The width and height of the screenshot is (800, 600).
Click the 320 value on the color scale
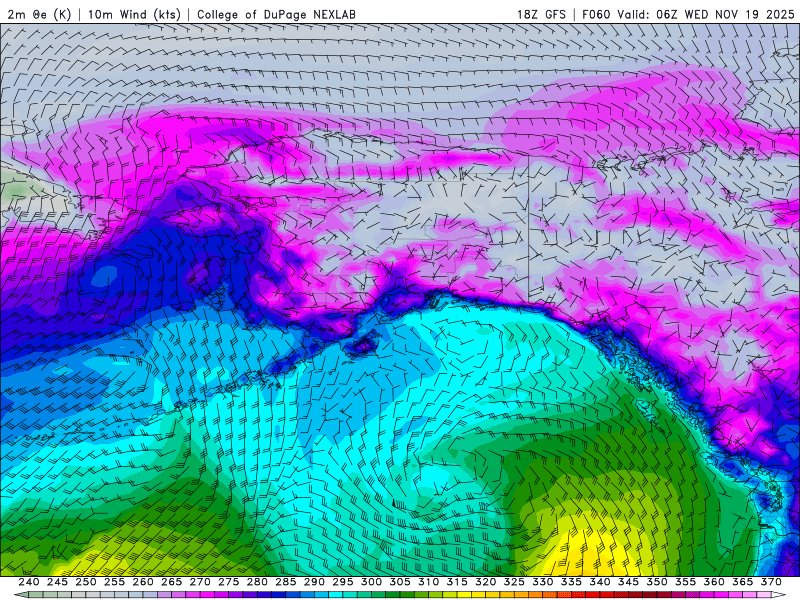click(486, 582)
